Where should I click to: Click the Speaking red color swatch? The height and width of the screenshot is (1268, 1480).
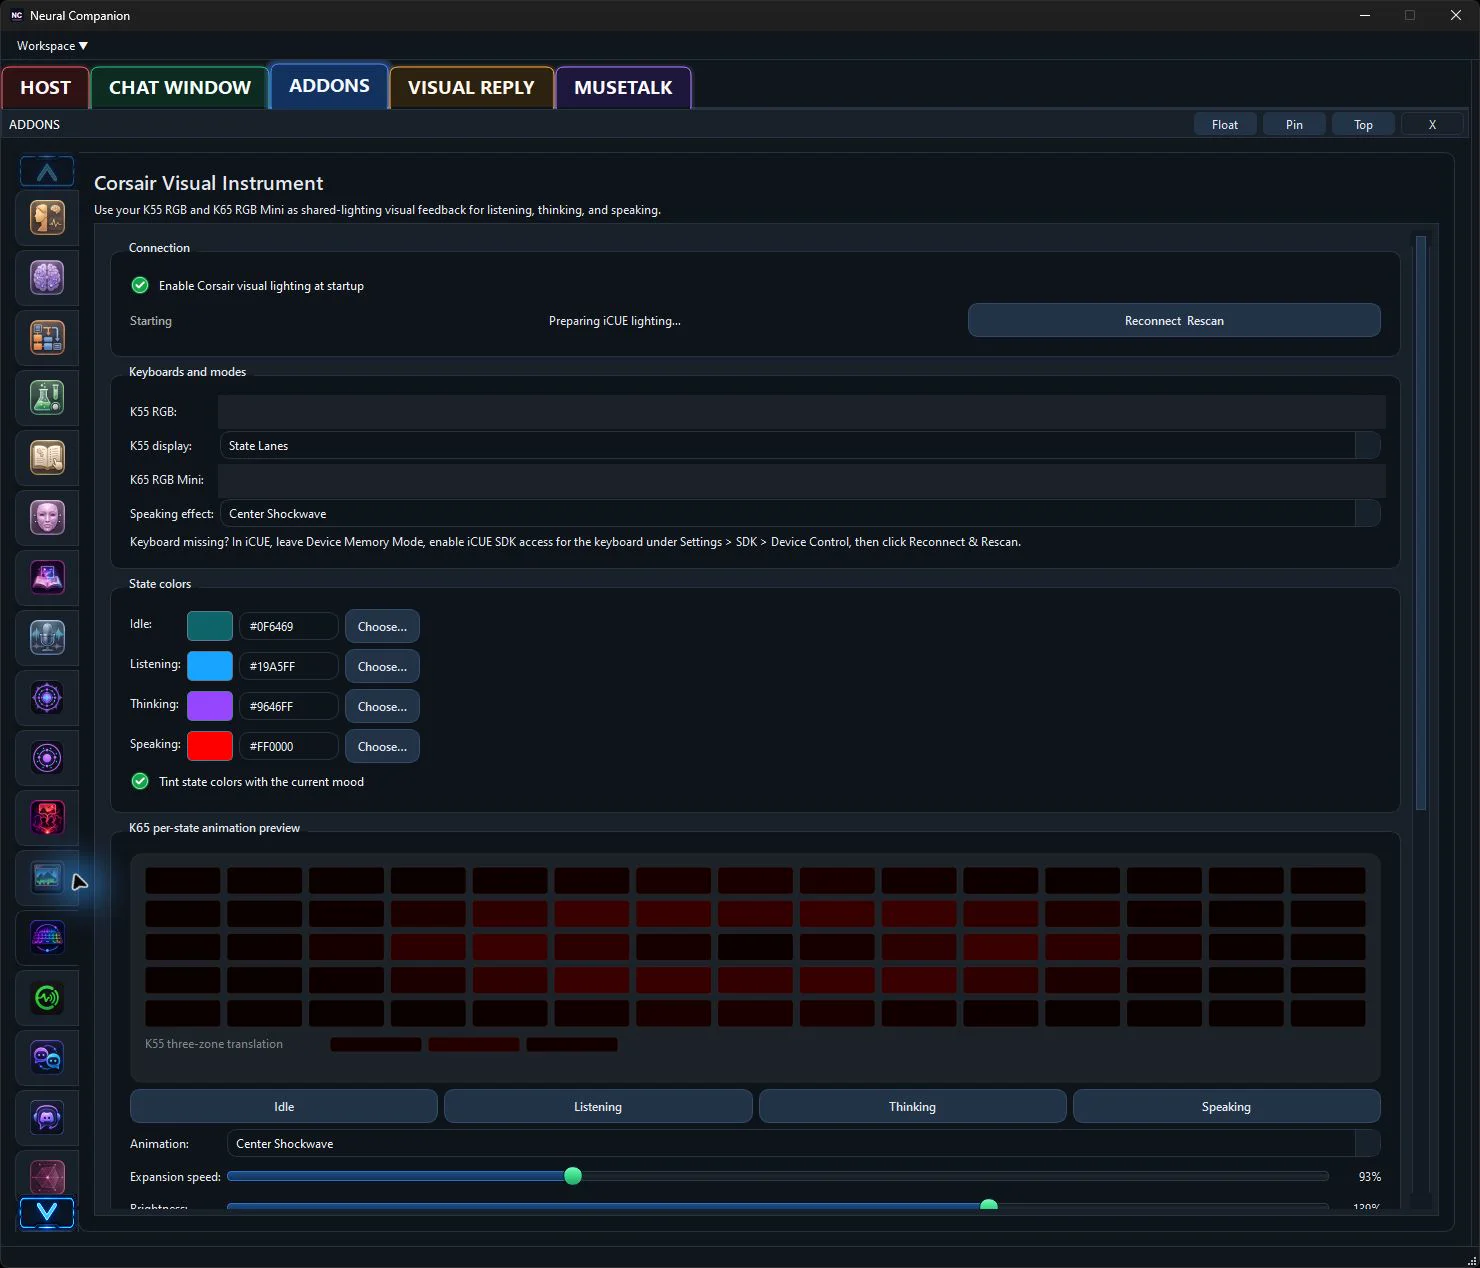coord(210,746)
